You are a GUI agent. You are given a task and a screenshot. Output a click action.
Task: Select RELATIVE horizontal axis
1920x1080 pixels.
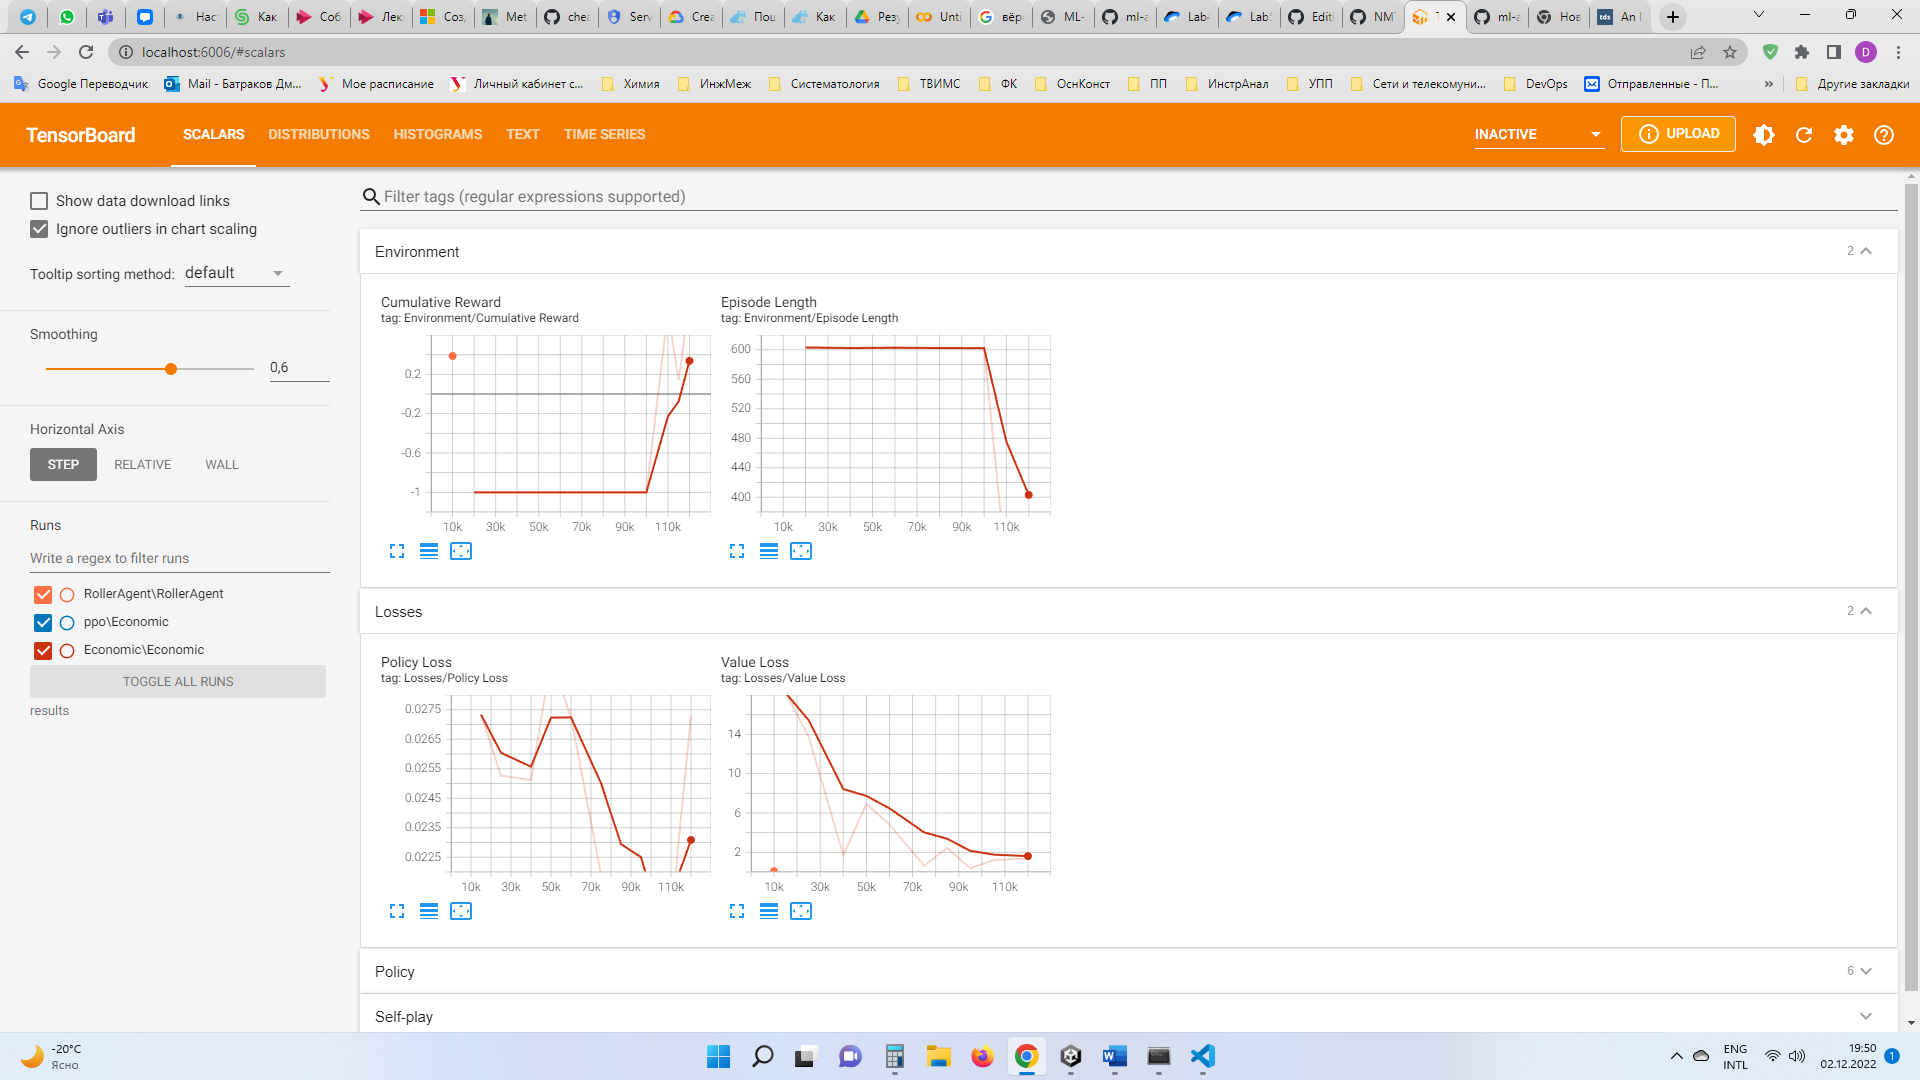(x=142, y=465)
